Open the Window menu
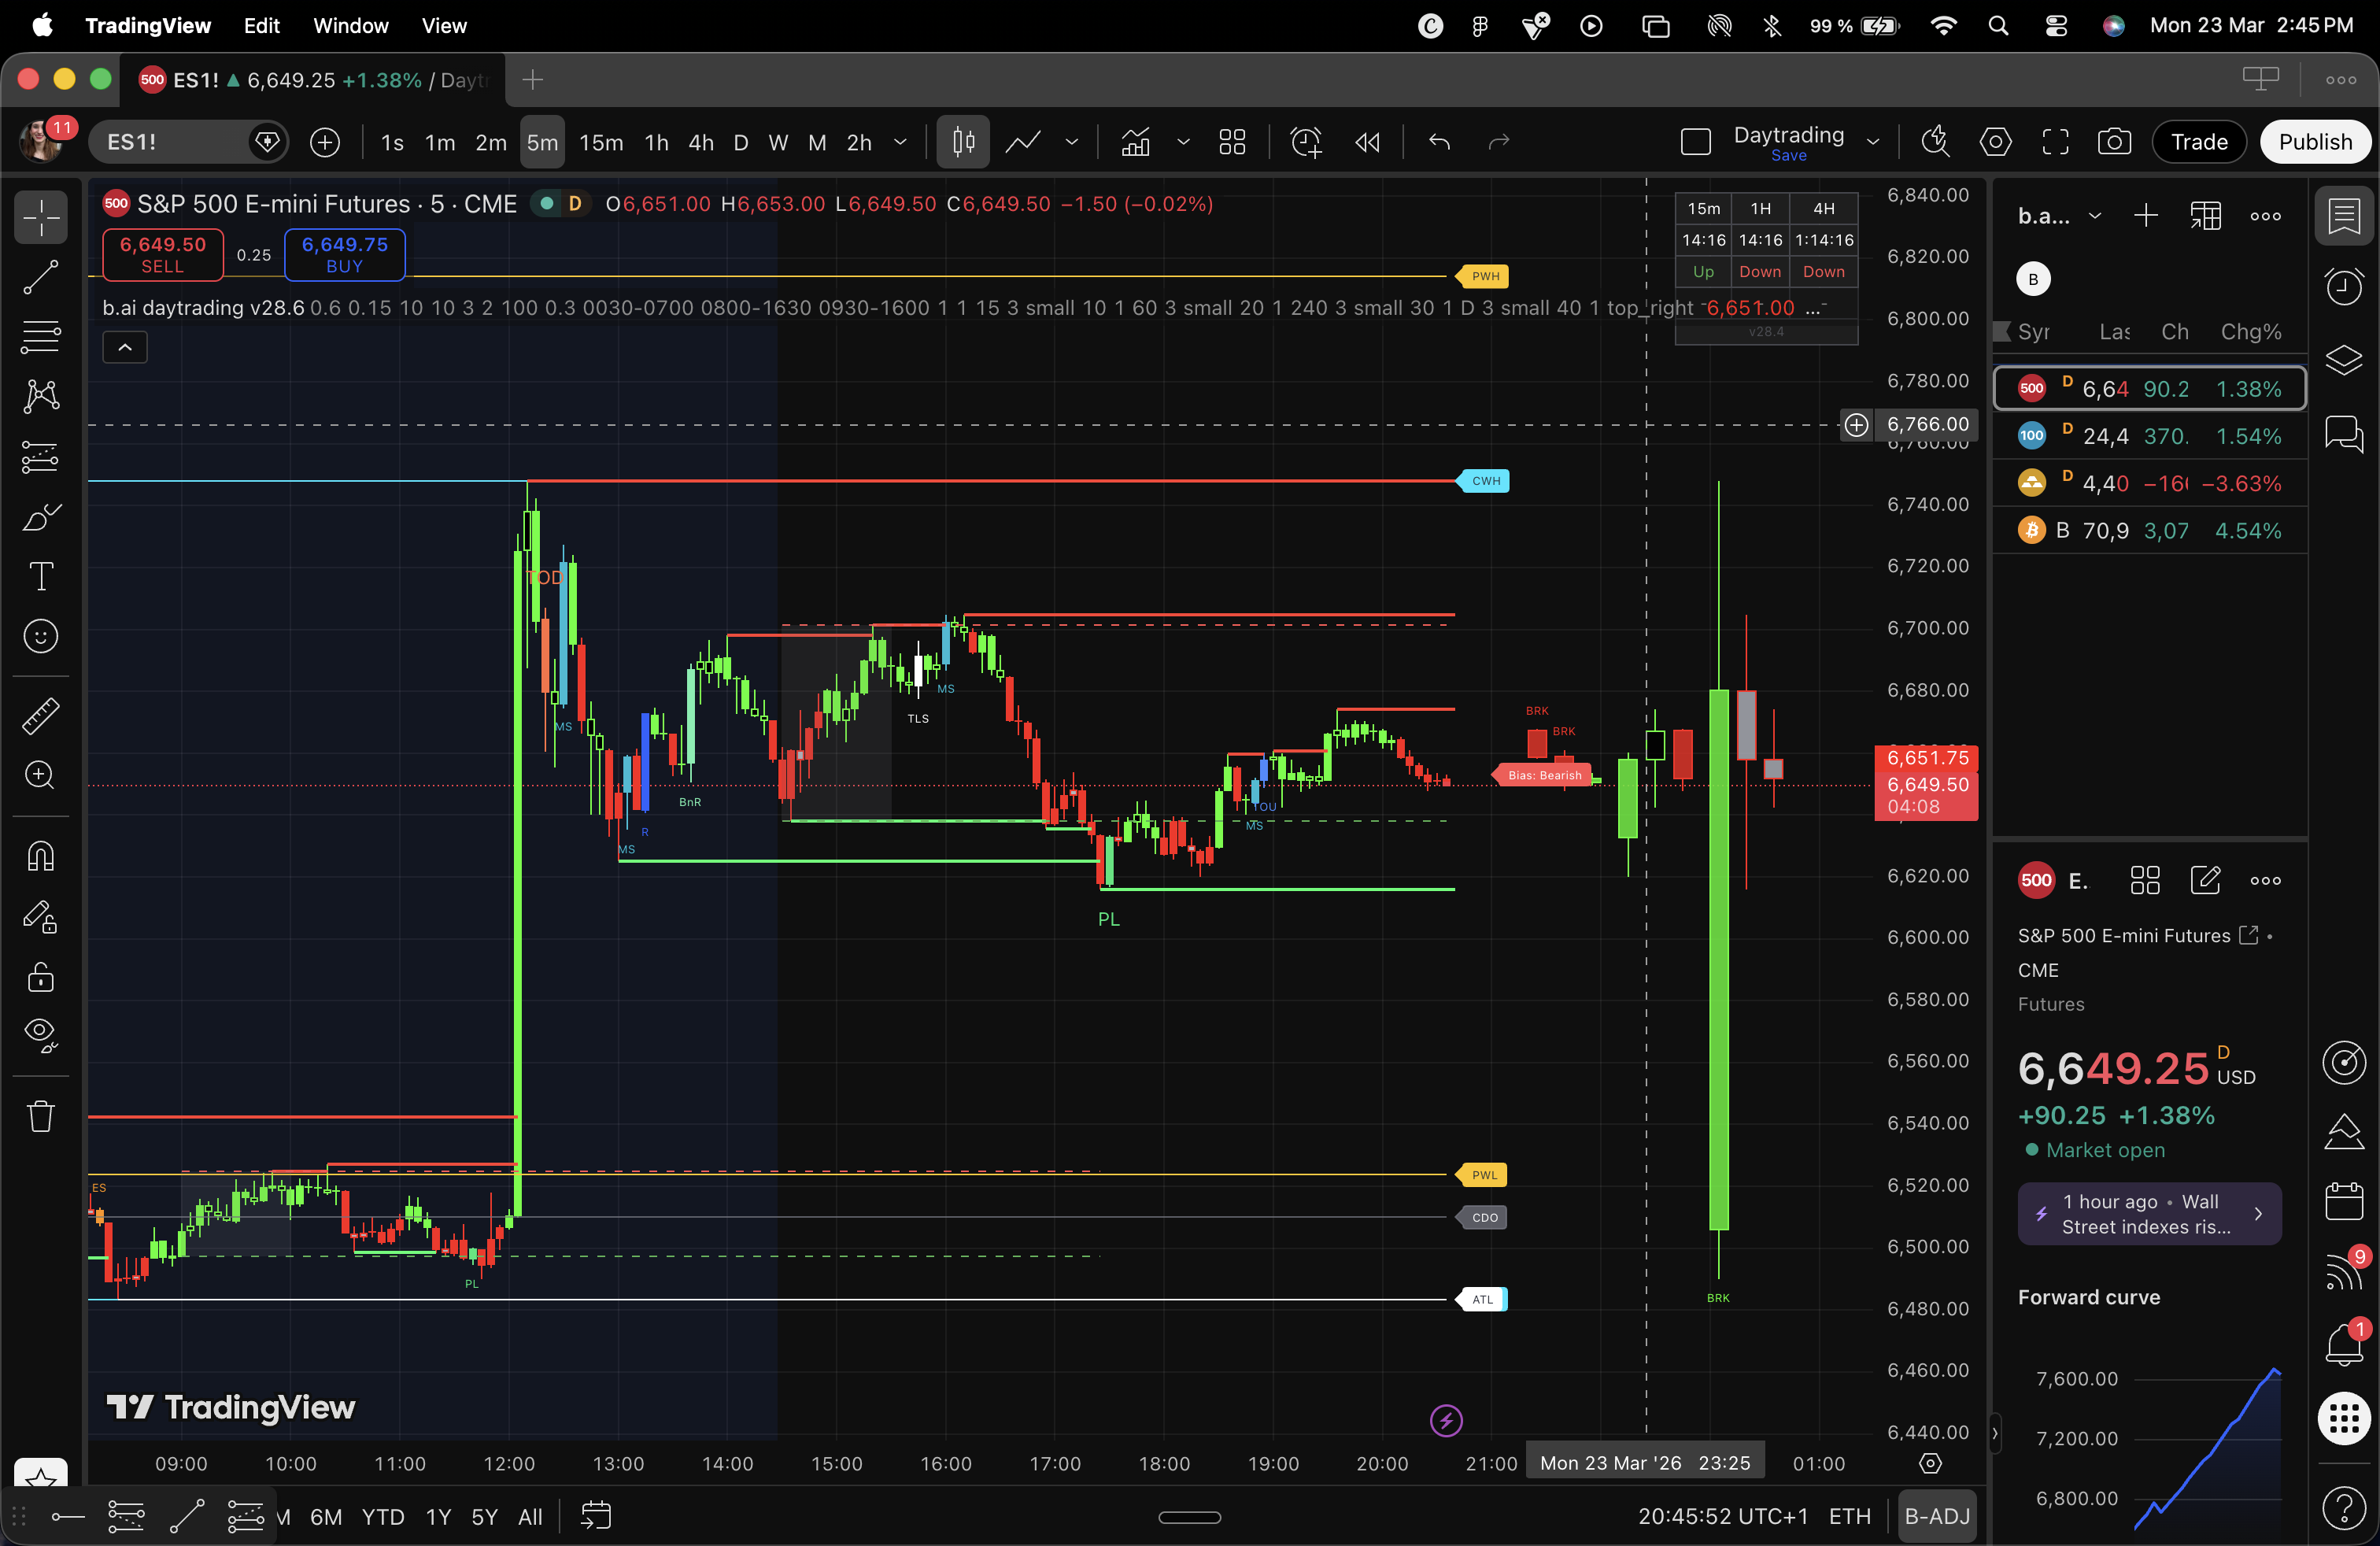 tap(350, 25)
